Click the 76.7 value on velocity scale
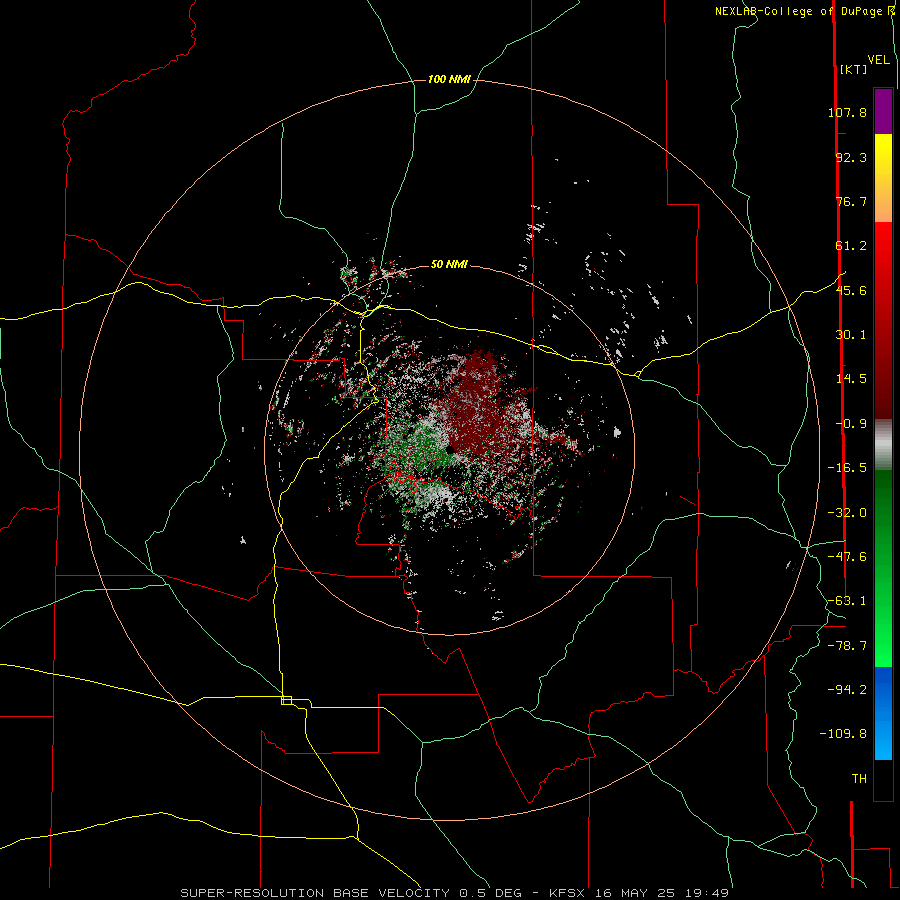The width and height of the screenshot is (900, 900). click(x=851, y=201)
